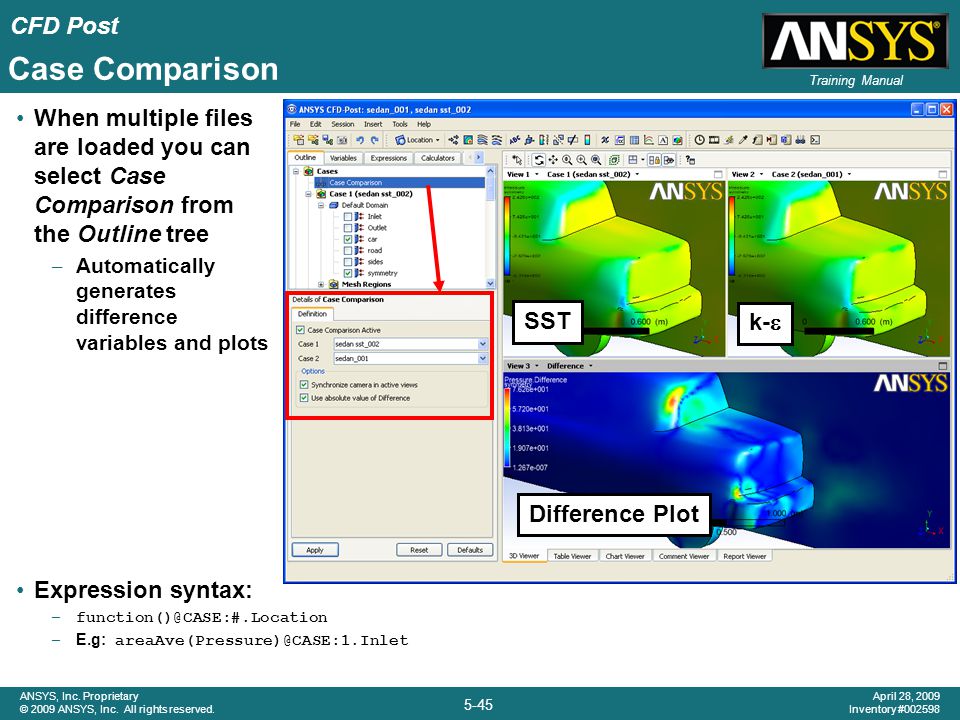Open the Help menu
Image resolution: width=960 pixels, height=720 pixels.
(424, 124)
